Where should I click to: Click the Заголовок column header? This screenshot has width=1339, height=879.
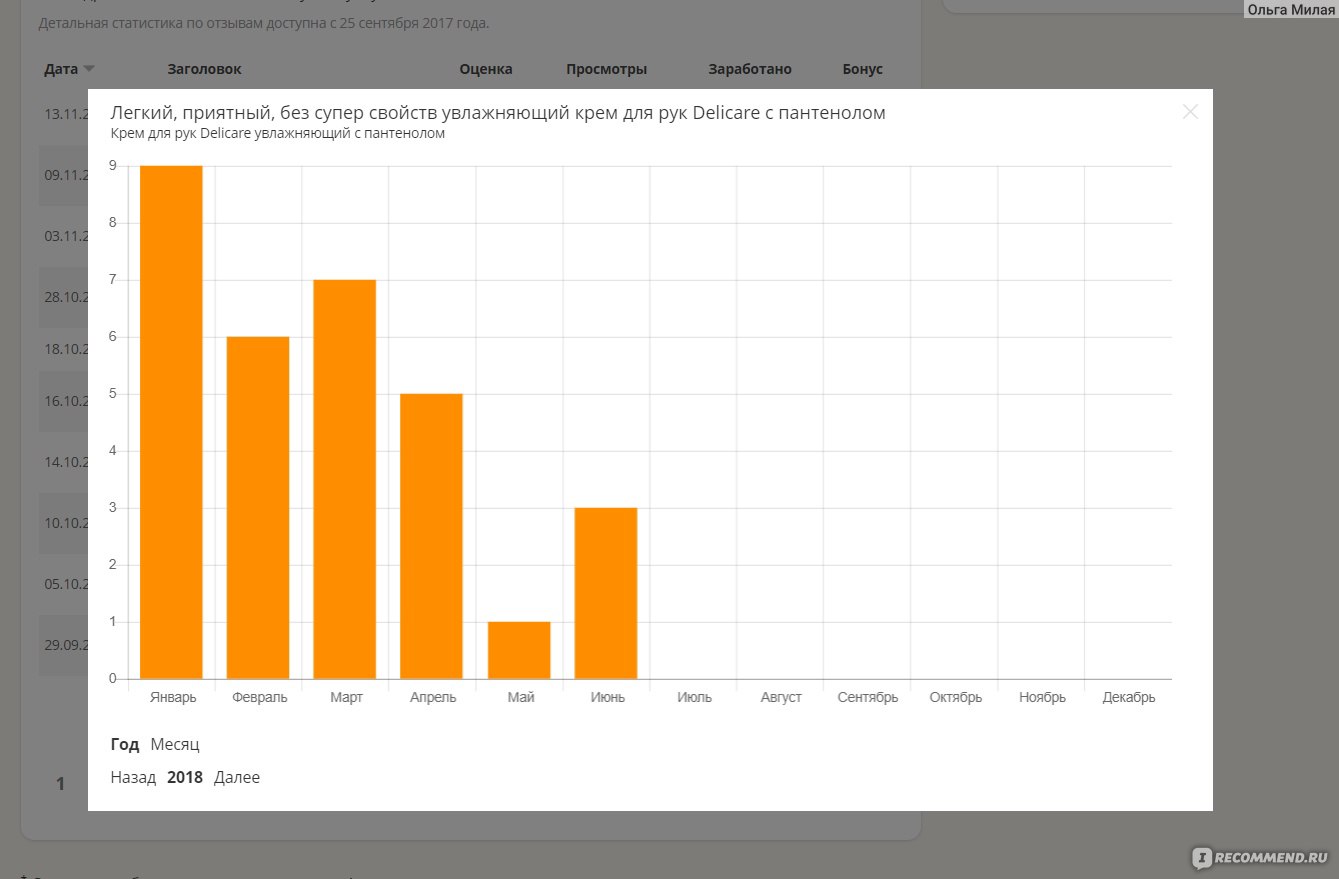(x=204, y=69)
